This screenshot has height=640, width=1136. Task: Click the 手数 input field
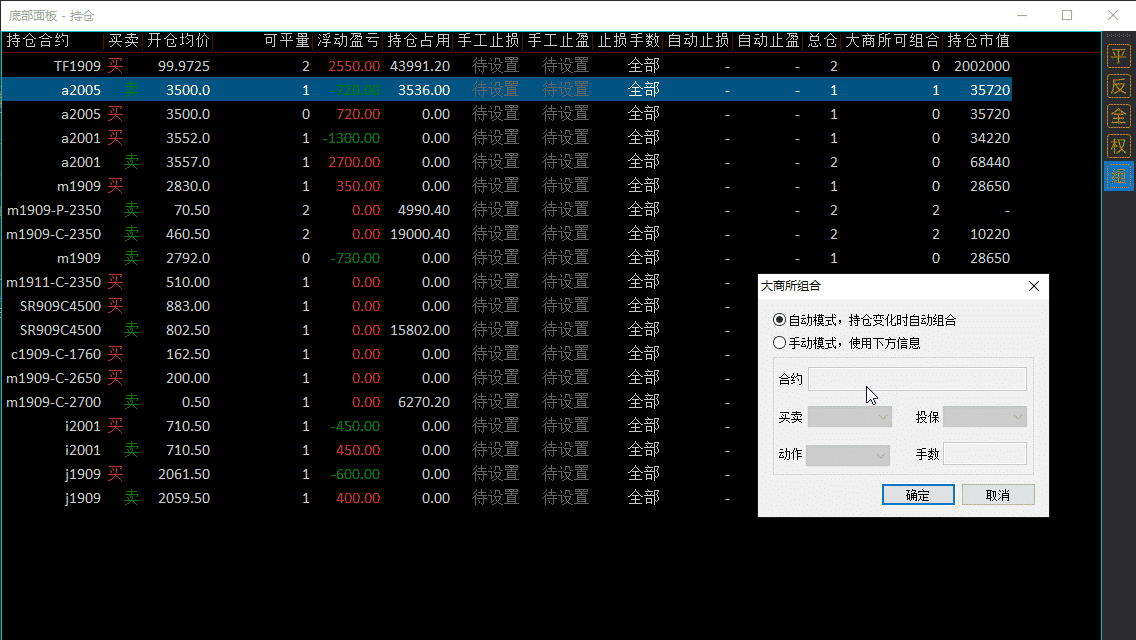pos(984,455)
